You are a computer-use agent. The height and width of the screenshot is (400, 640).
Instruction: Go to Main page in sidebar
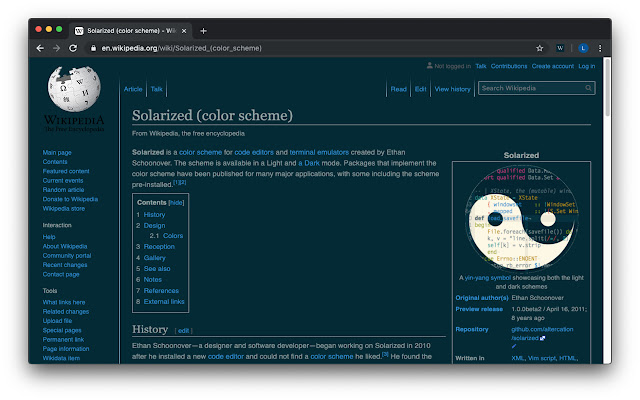57,153
